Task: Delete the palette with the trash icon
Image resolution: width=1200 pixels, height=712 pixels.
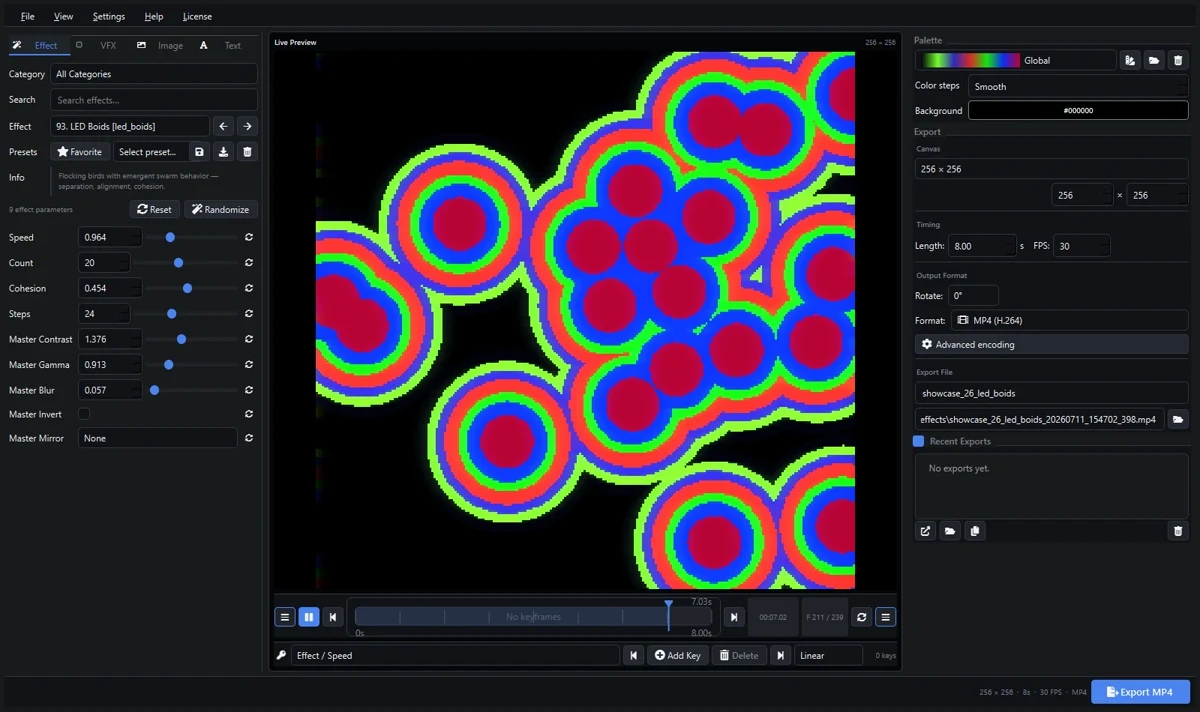Action: [x=1178, y=60]
